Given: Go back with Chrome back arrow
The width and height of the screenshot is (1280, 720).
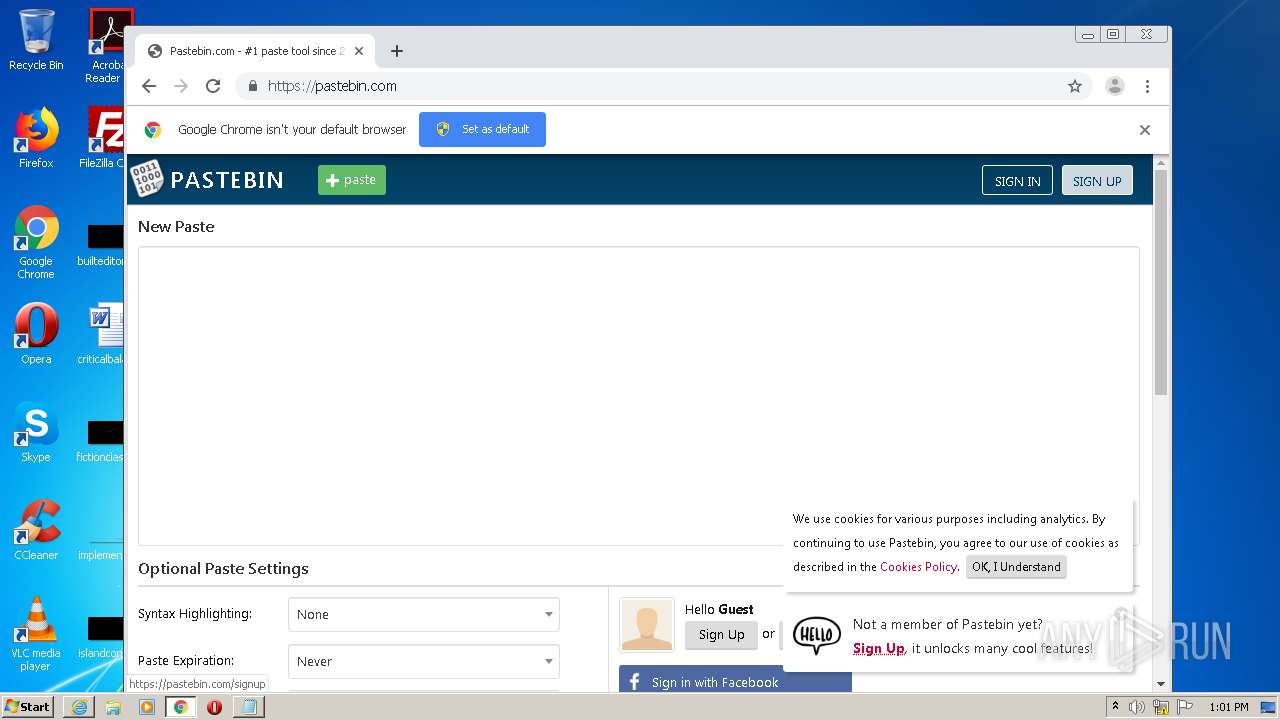Looking at the screenshot, I should pyautogui.click(x=149, y=86).
